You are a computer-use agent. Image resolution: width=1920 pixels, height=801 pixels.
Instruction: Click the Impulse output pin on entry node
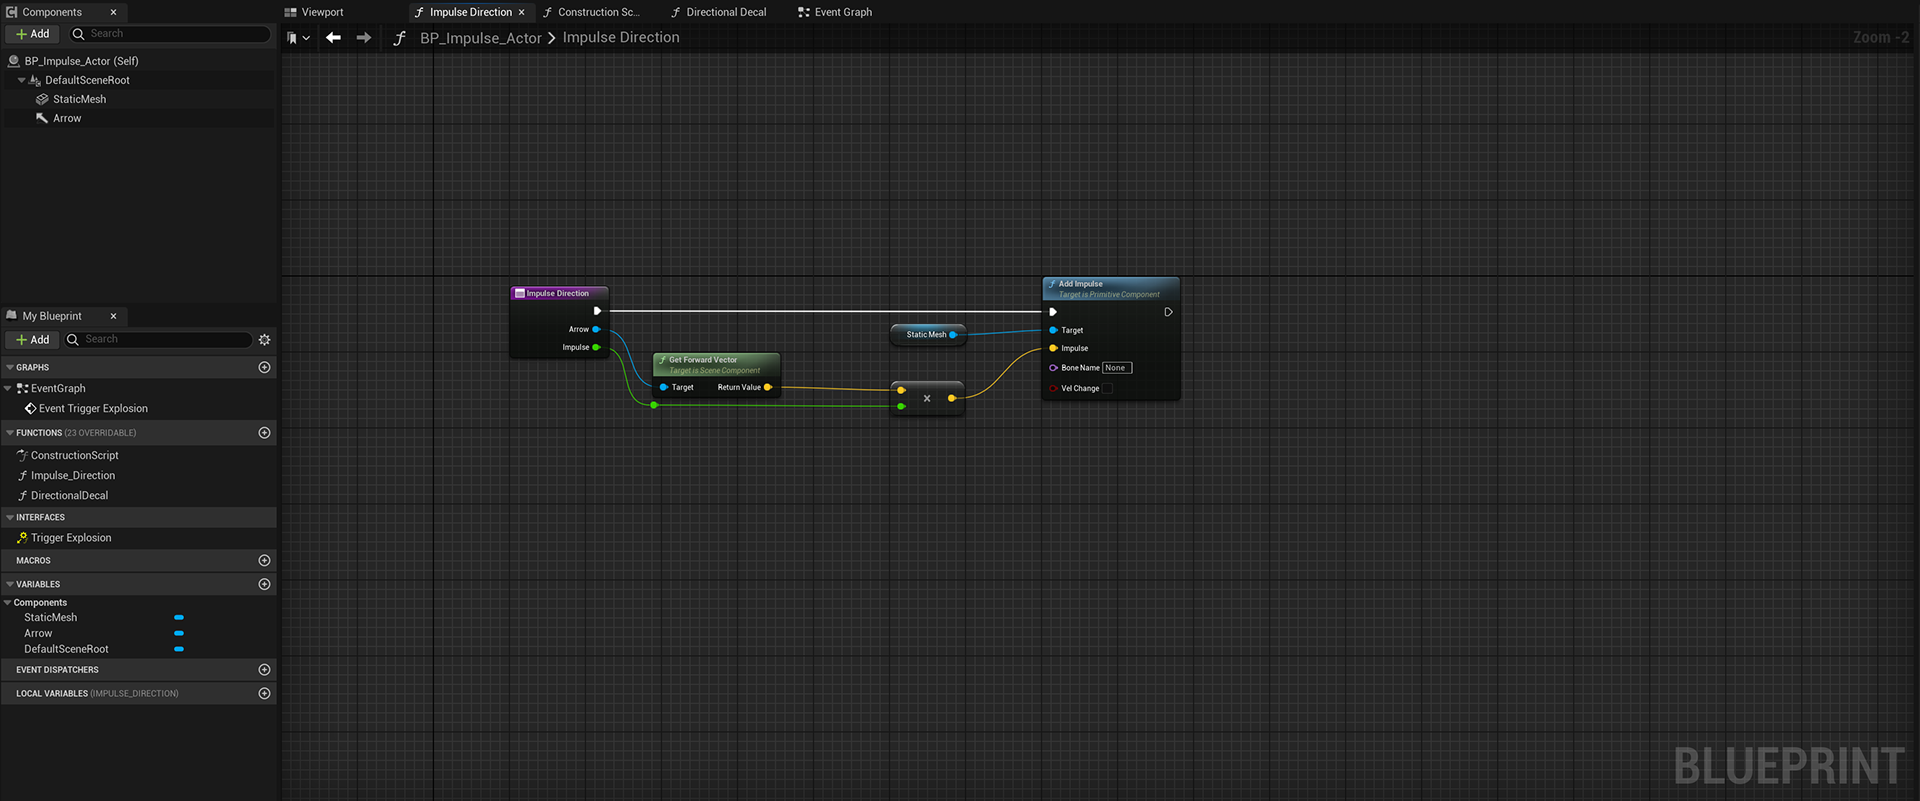pyautogui.click(x=596, y=348)
